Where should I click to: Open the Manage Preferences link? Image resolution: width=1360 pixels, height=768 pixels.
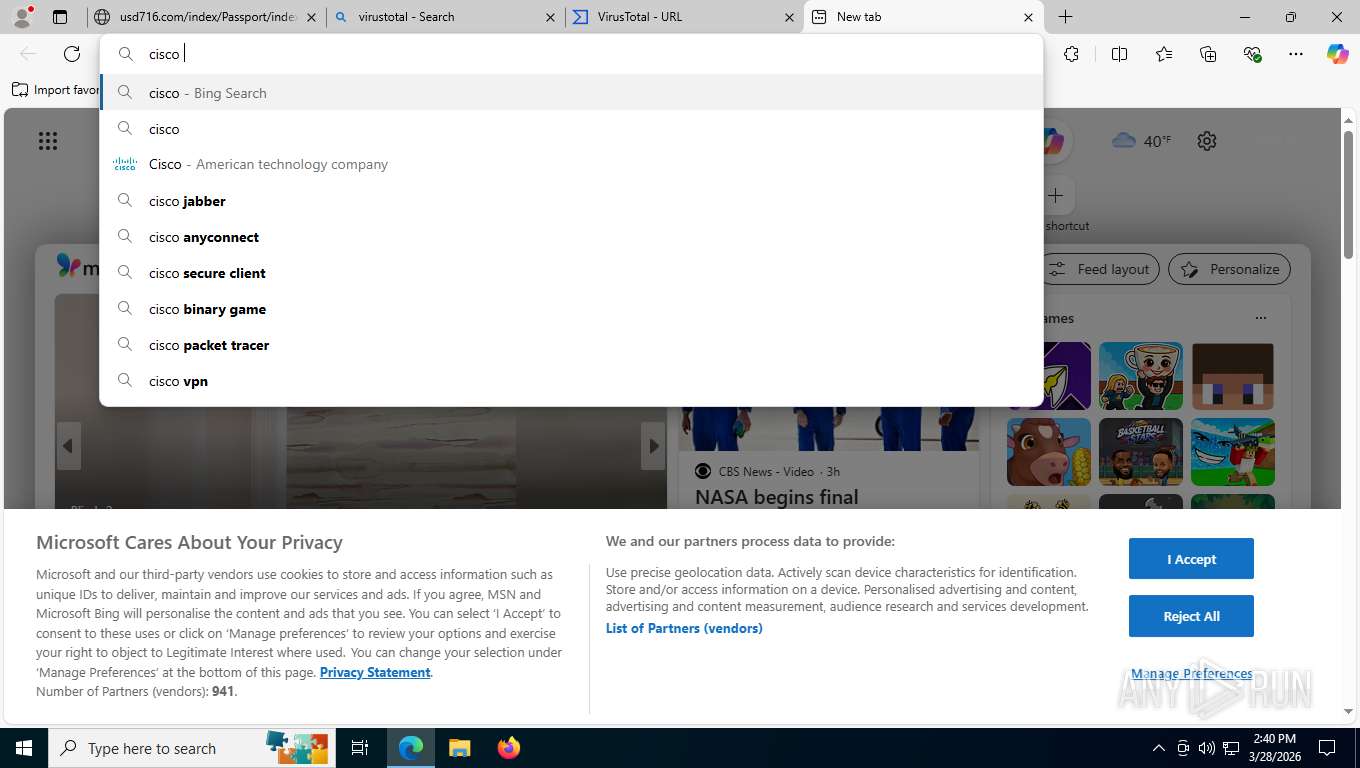pos(1191,674)
